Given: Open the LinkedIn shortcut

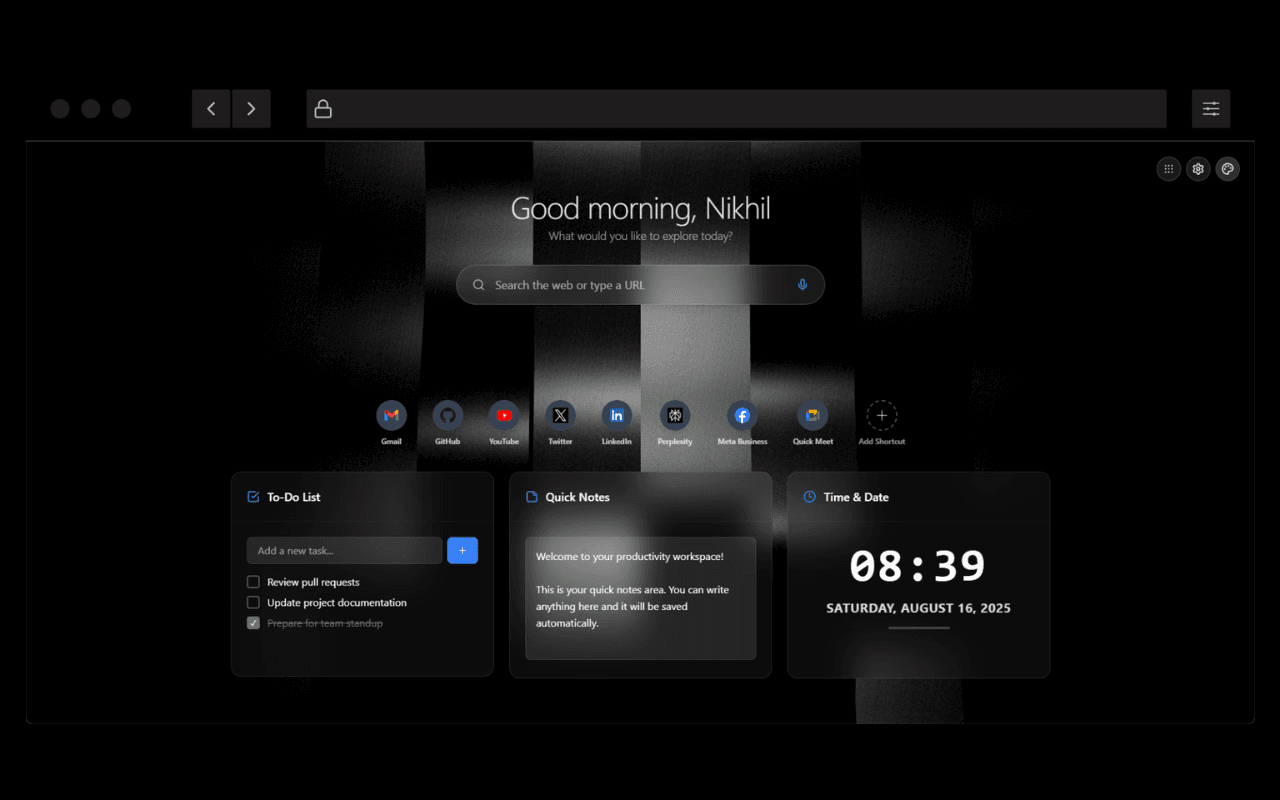Looking at the screenshot, I should click(x=617, y=417).
